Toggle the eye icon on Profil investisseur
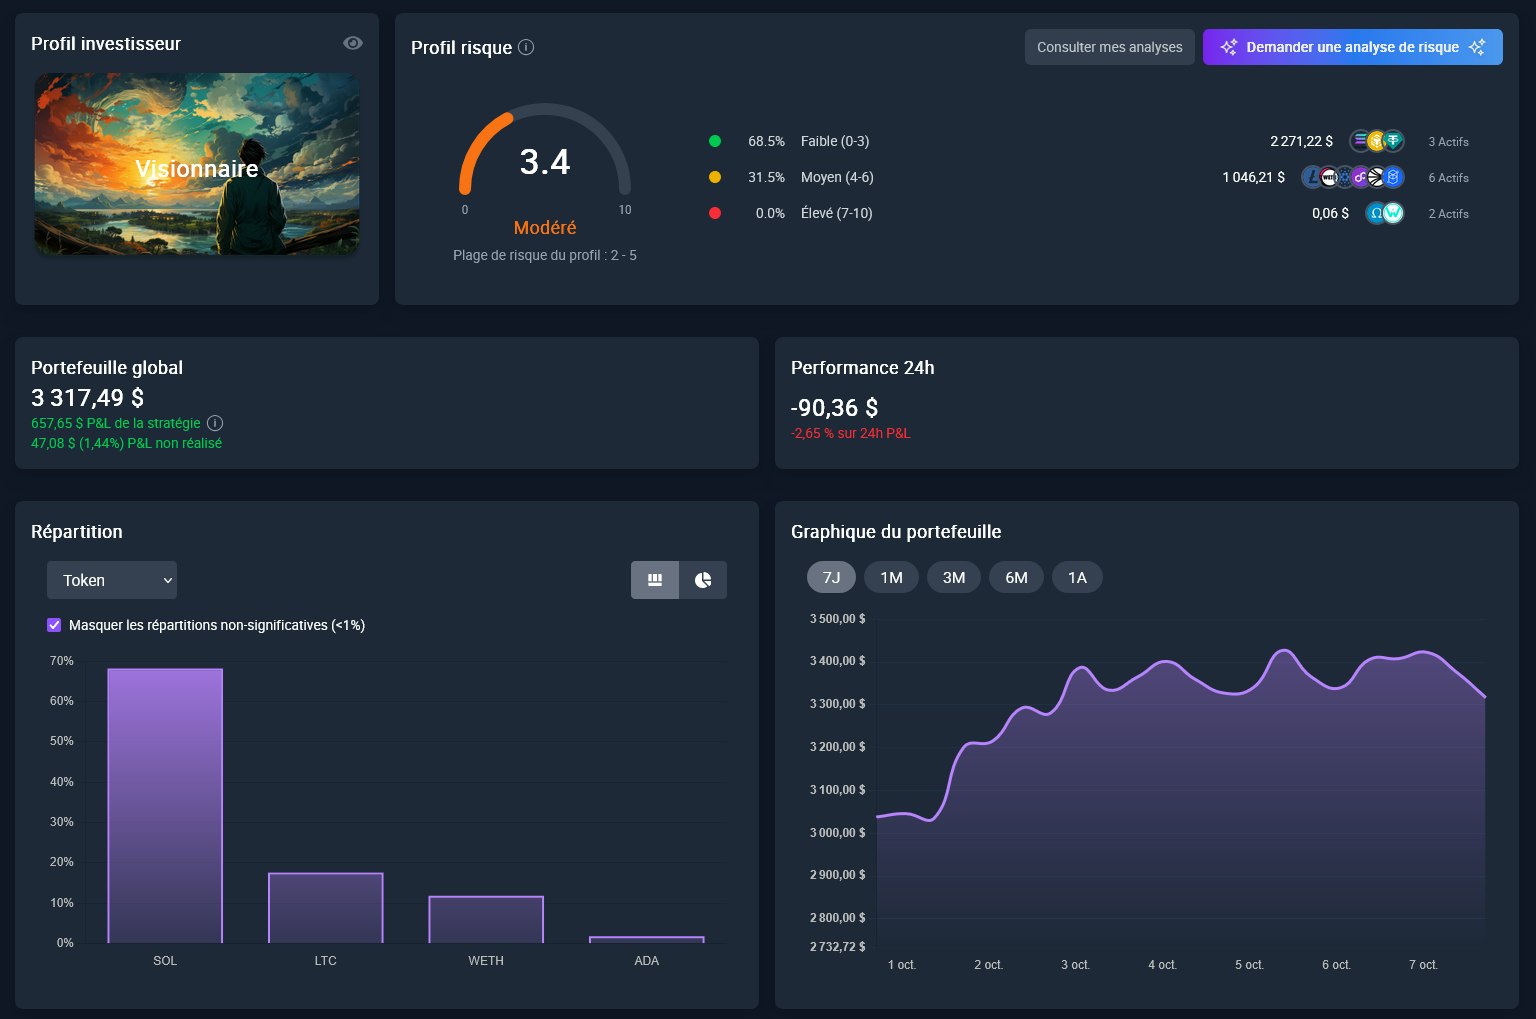The height and width of the screenshot is (1019, 1536). point(352,43)
